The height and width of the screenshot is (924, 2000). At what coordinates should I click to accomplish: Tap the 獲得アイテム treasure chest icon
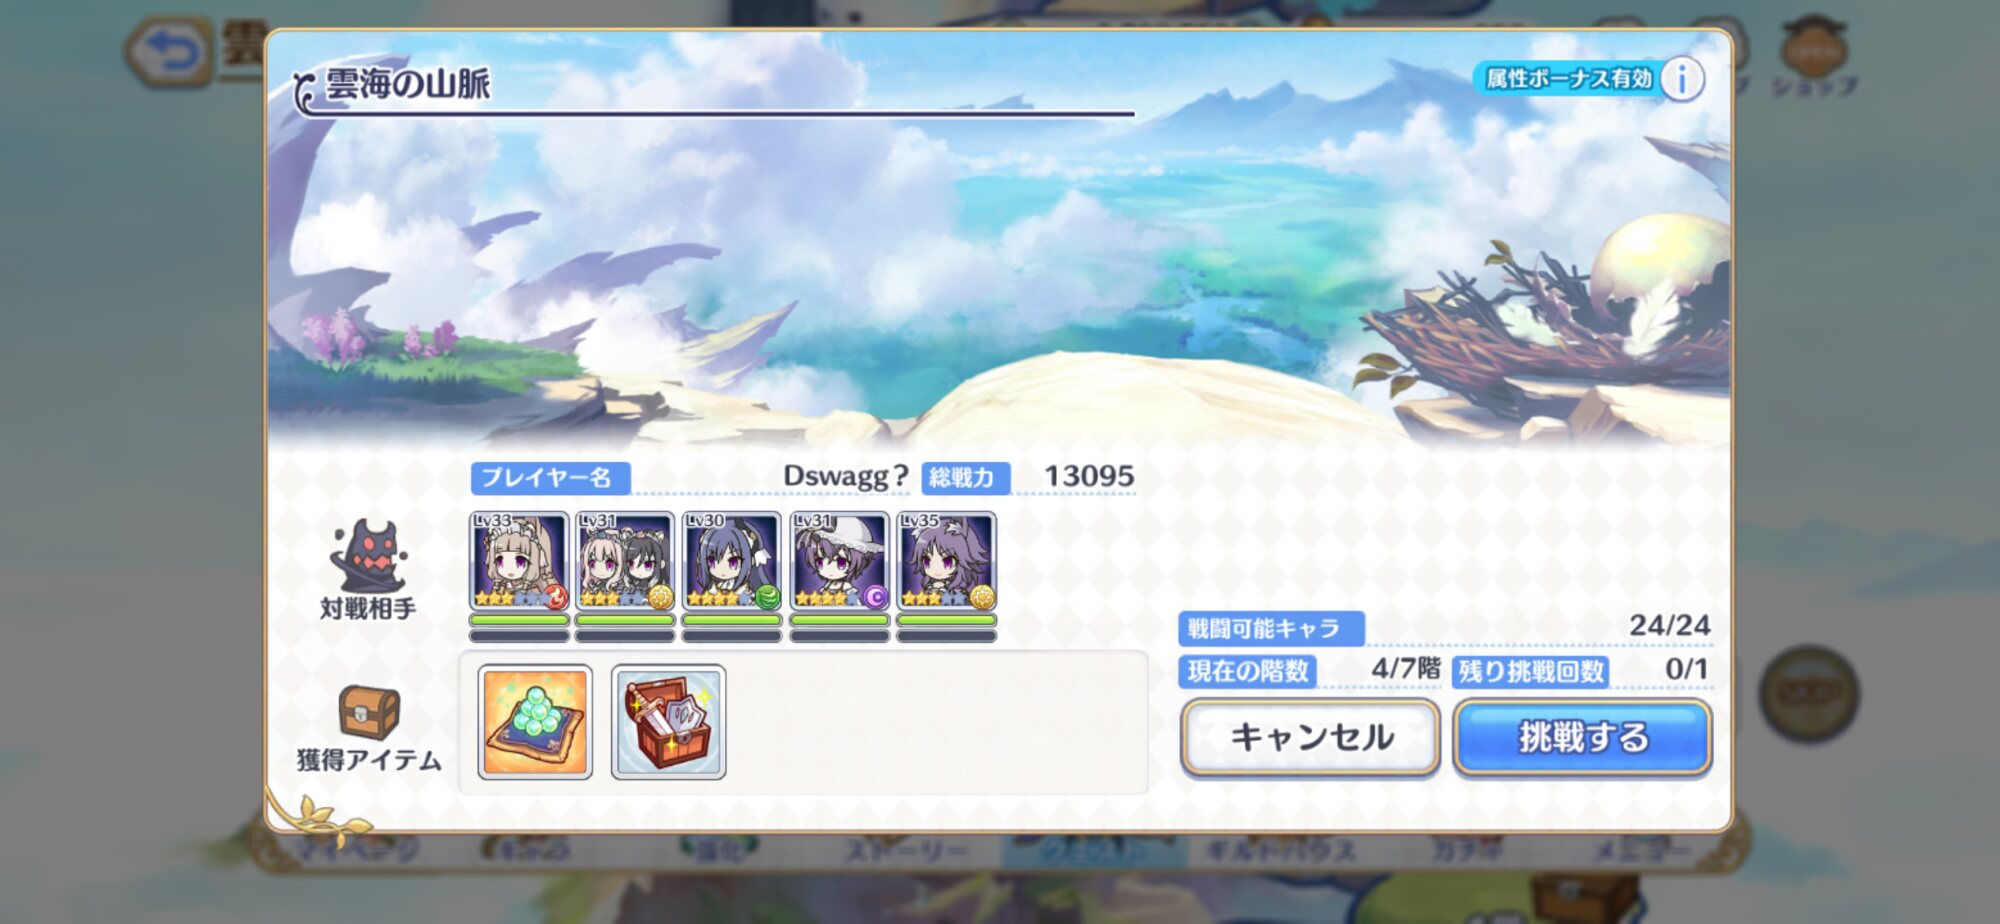[369, 712]
